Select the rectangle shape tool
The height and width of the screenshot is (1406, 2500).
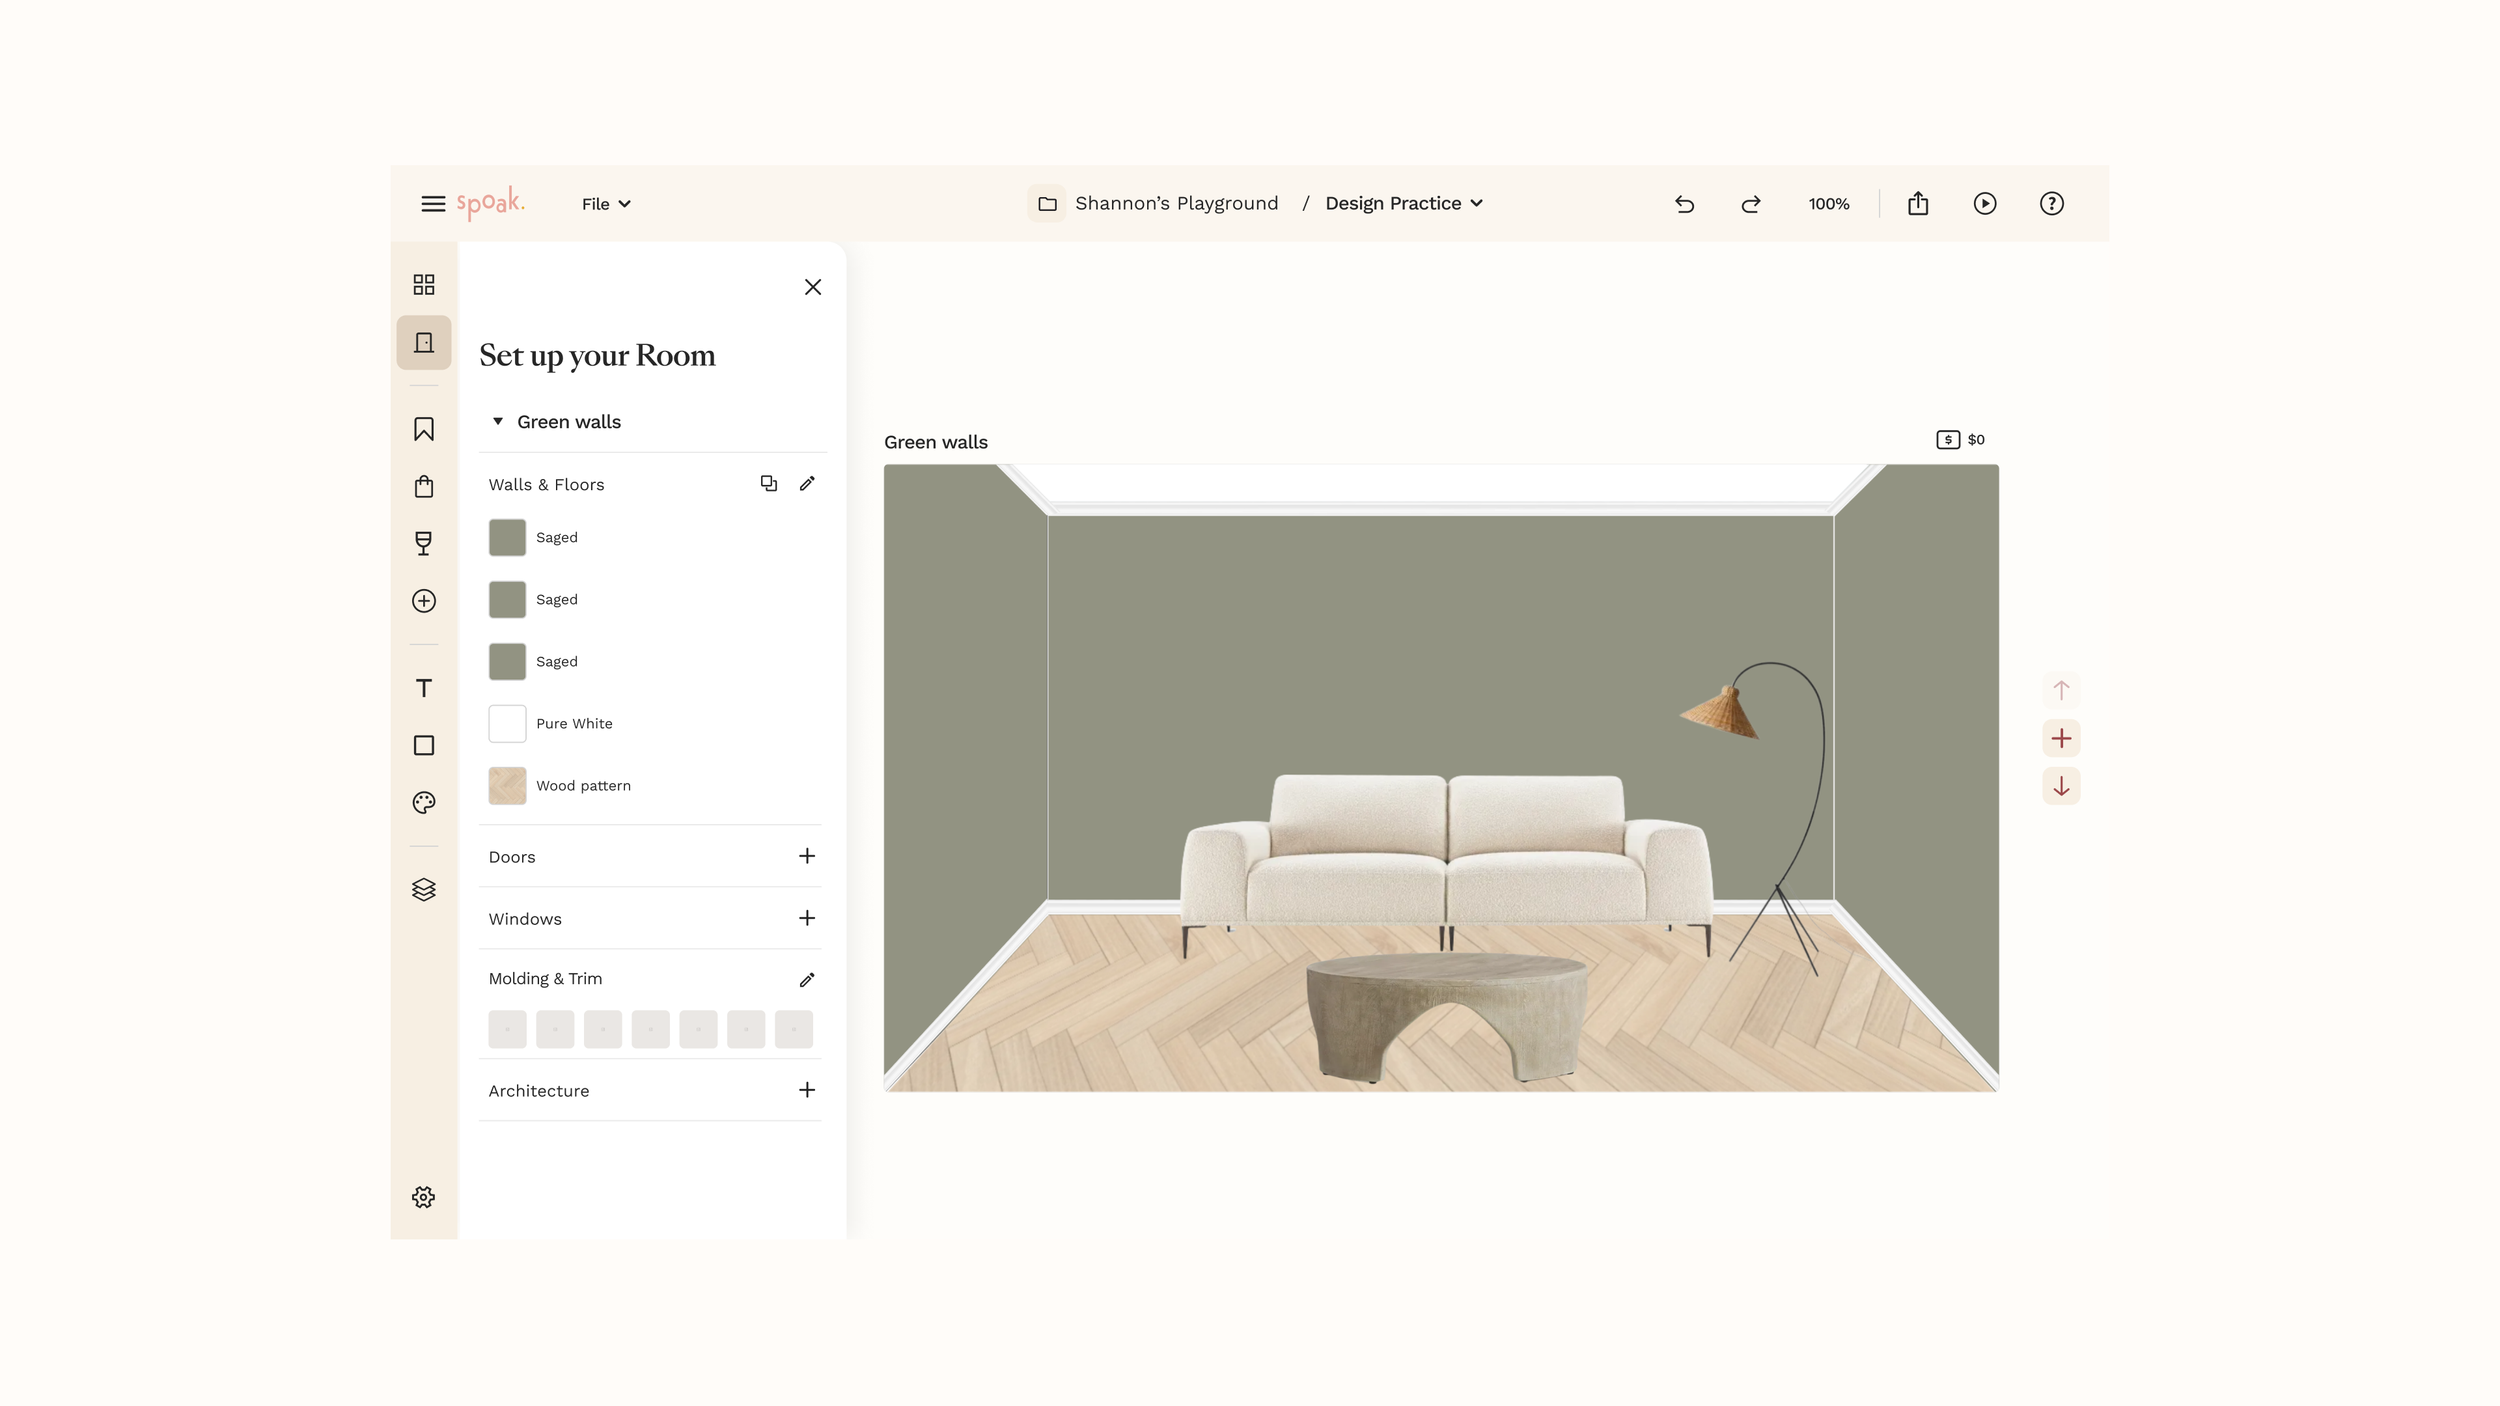click(x=424, y=746)
